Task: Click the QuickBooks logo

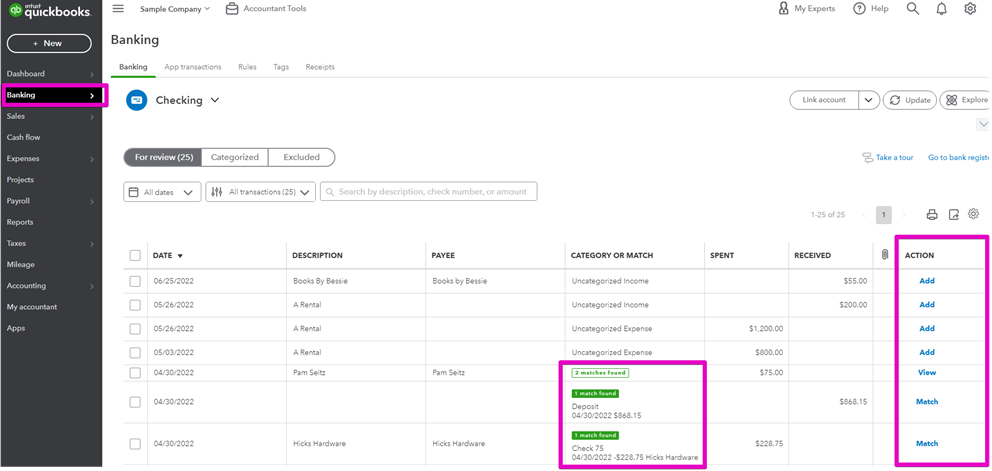Action: pos(49,11)
